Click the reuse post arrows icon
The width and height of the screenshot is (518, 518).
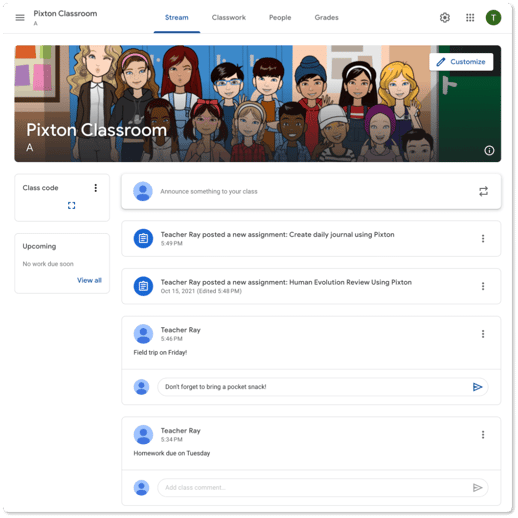483,191
